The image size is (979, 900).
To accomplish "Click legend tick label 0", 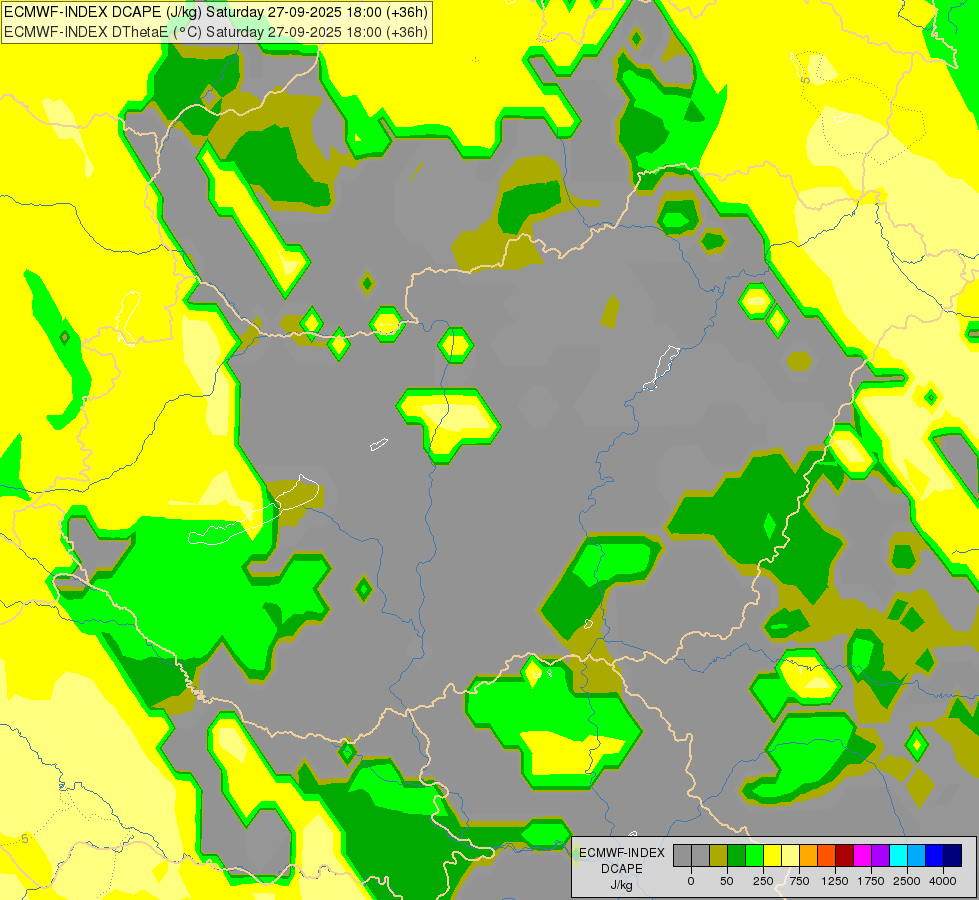I will [691, 881].
